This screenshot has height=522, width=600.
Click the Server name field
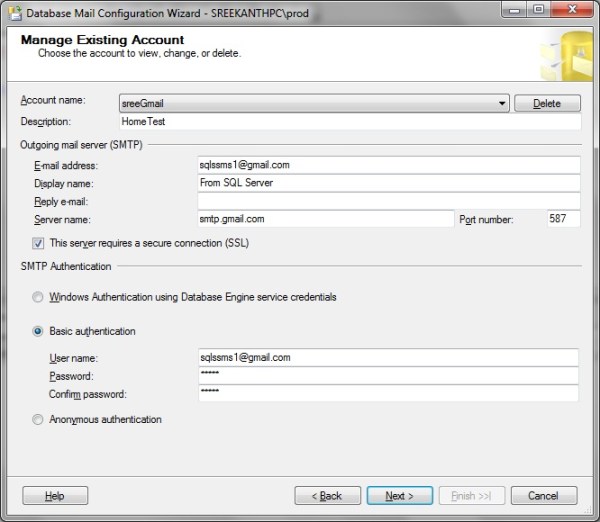pos(325,219)
